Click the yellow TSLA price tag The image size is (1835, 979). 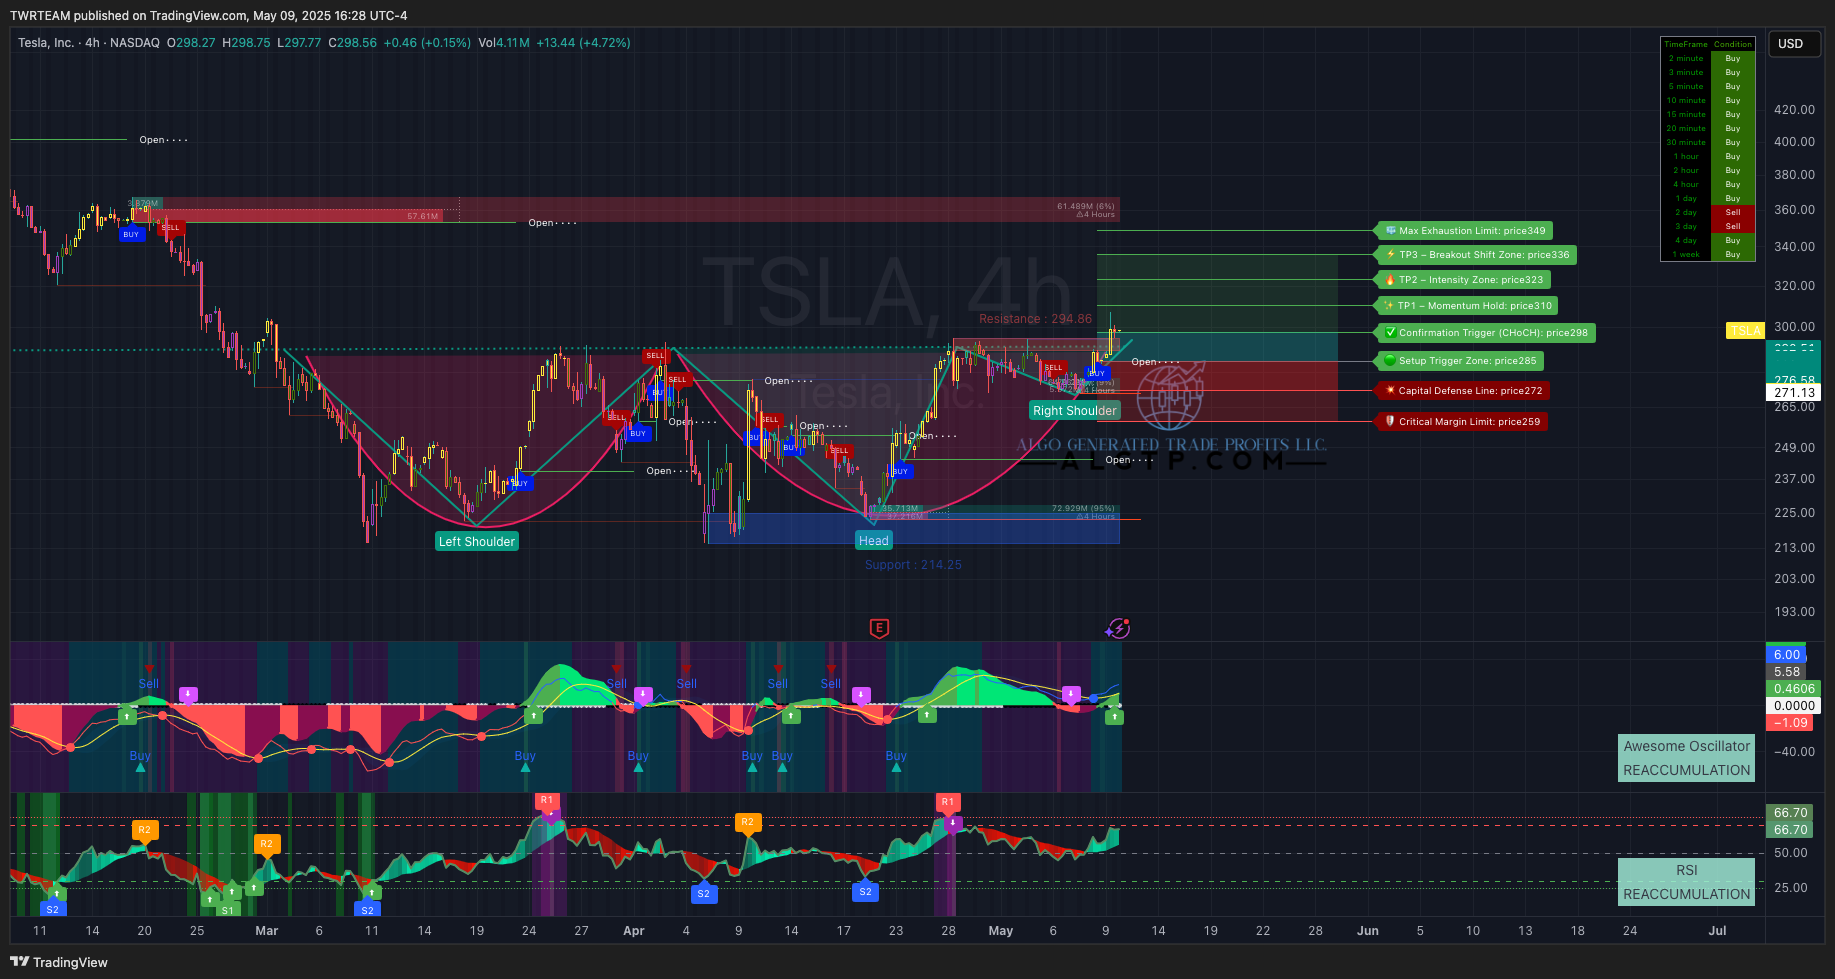pos(1745,331)
